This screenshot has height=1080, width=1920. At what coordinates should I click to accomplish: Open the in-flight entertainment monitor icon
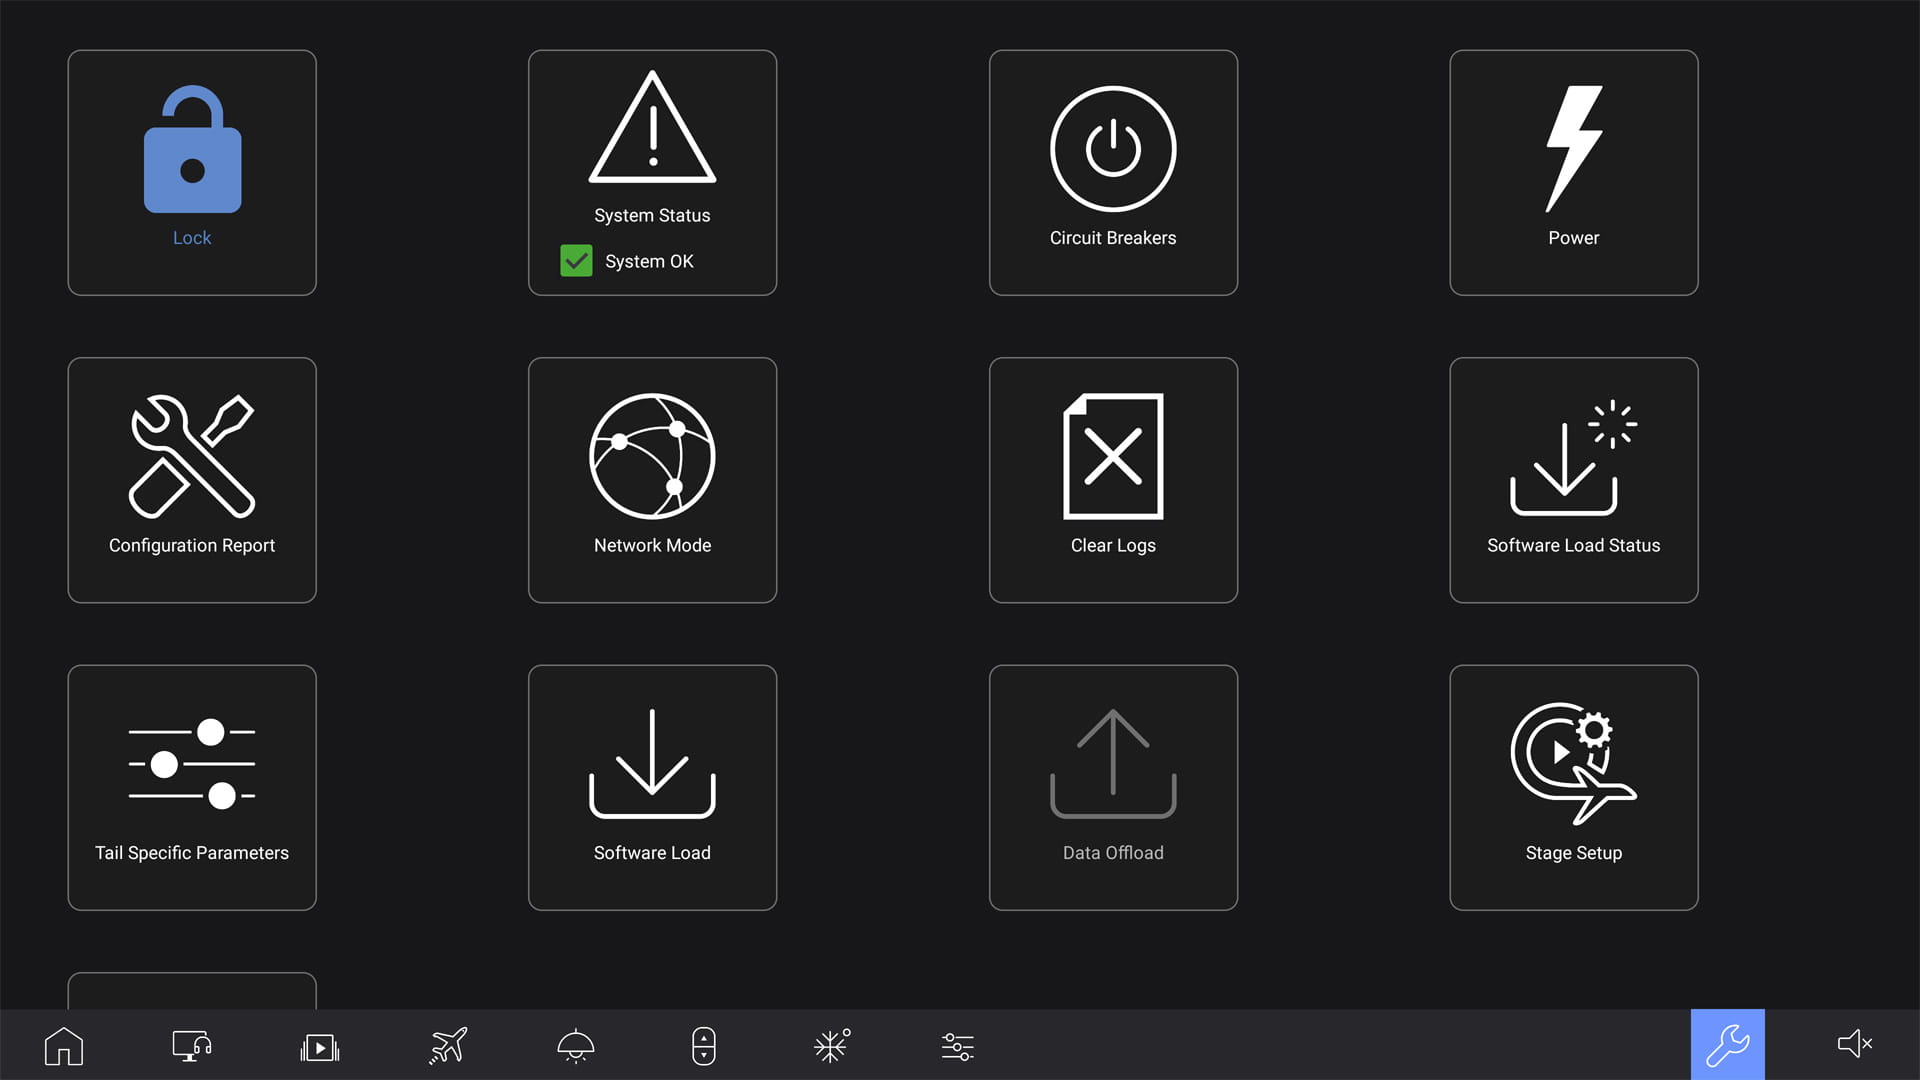[190, 1044]
